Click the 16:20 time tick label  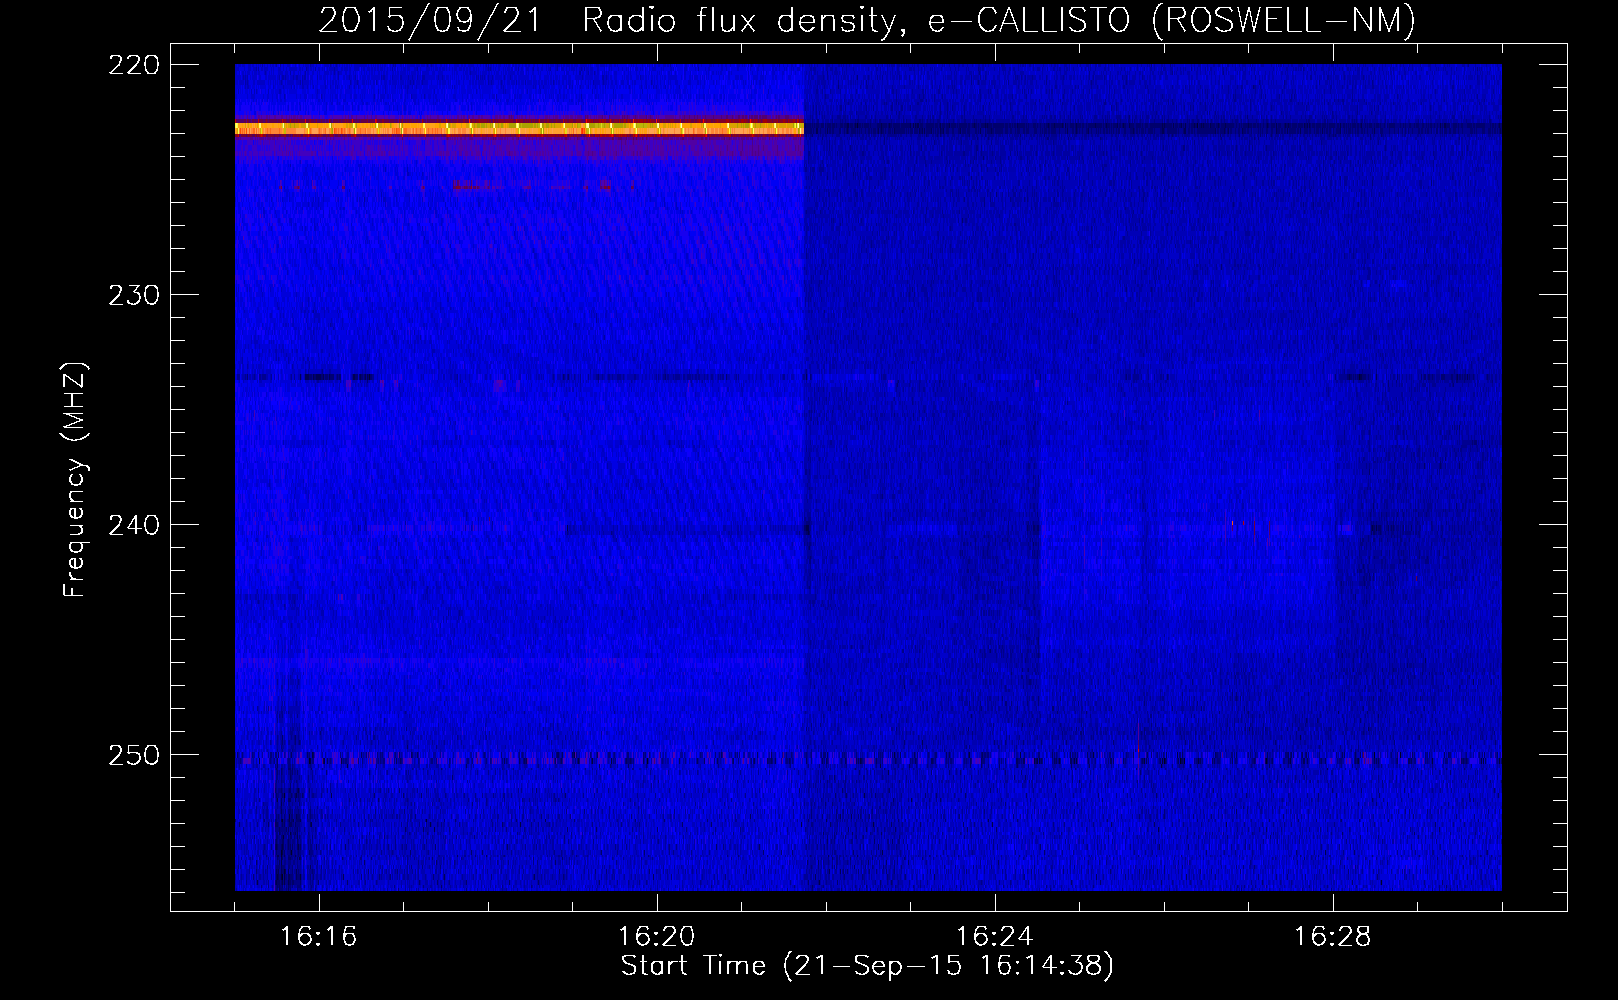tap(656, 936)
